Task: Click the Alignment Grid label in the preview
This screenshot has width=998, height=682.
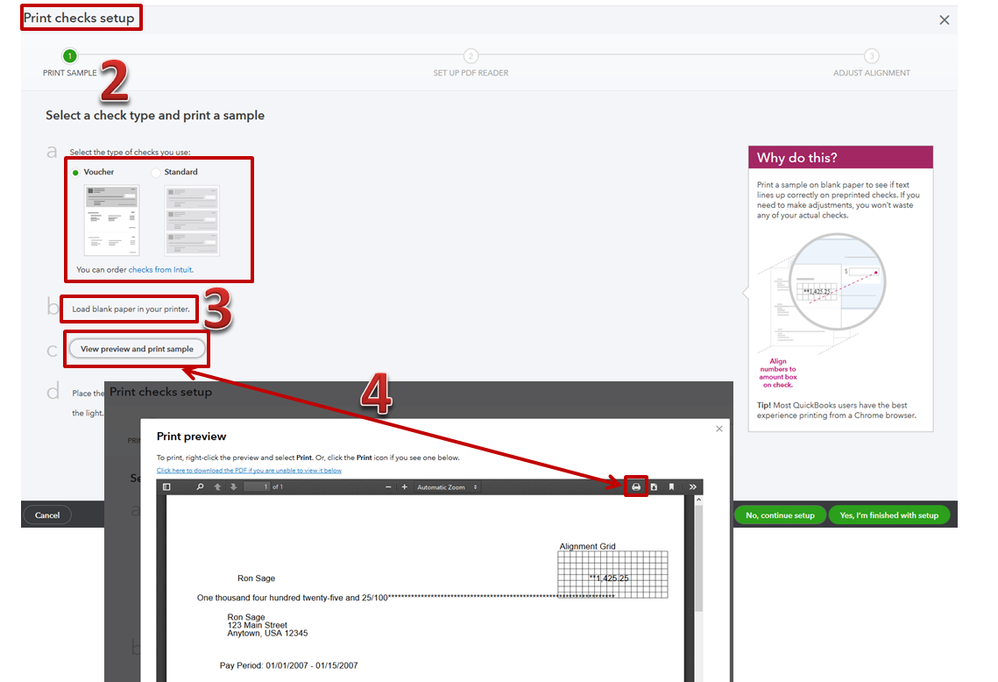Action: (587, 546)
